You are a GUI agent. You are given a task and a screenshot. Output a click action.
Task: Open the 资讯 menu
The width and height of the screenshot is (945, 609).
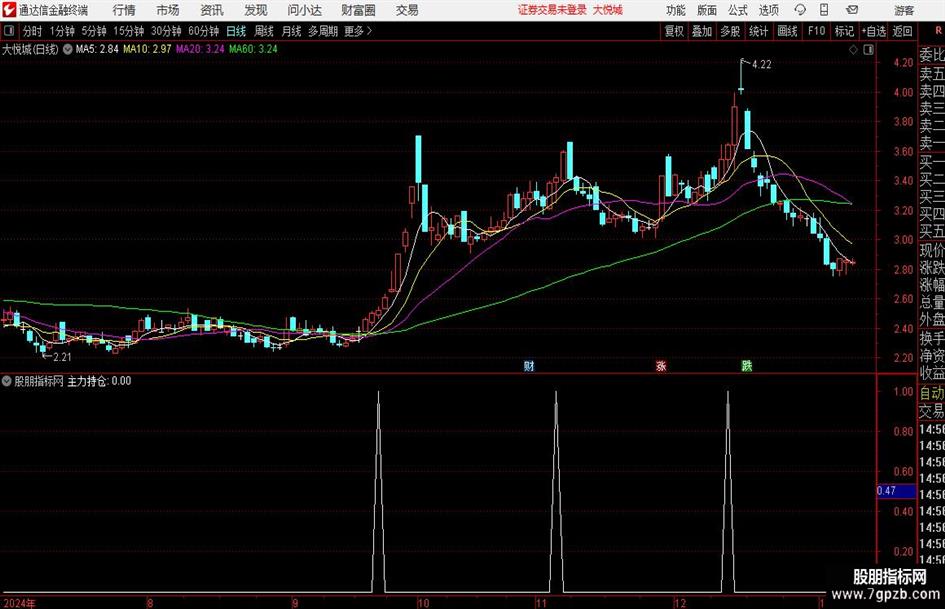coord(212,10)
